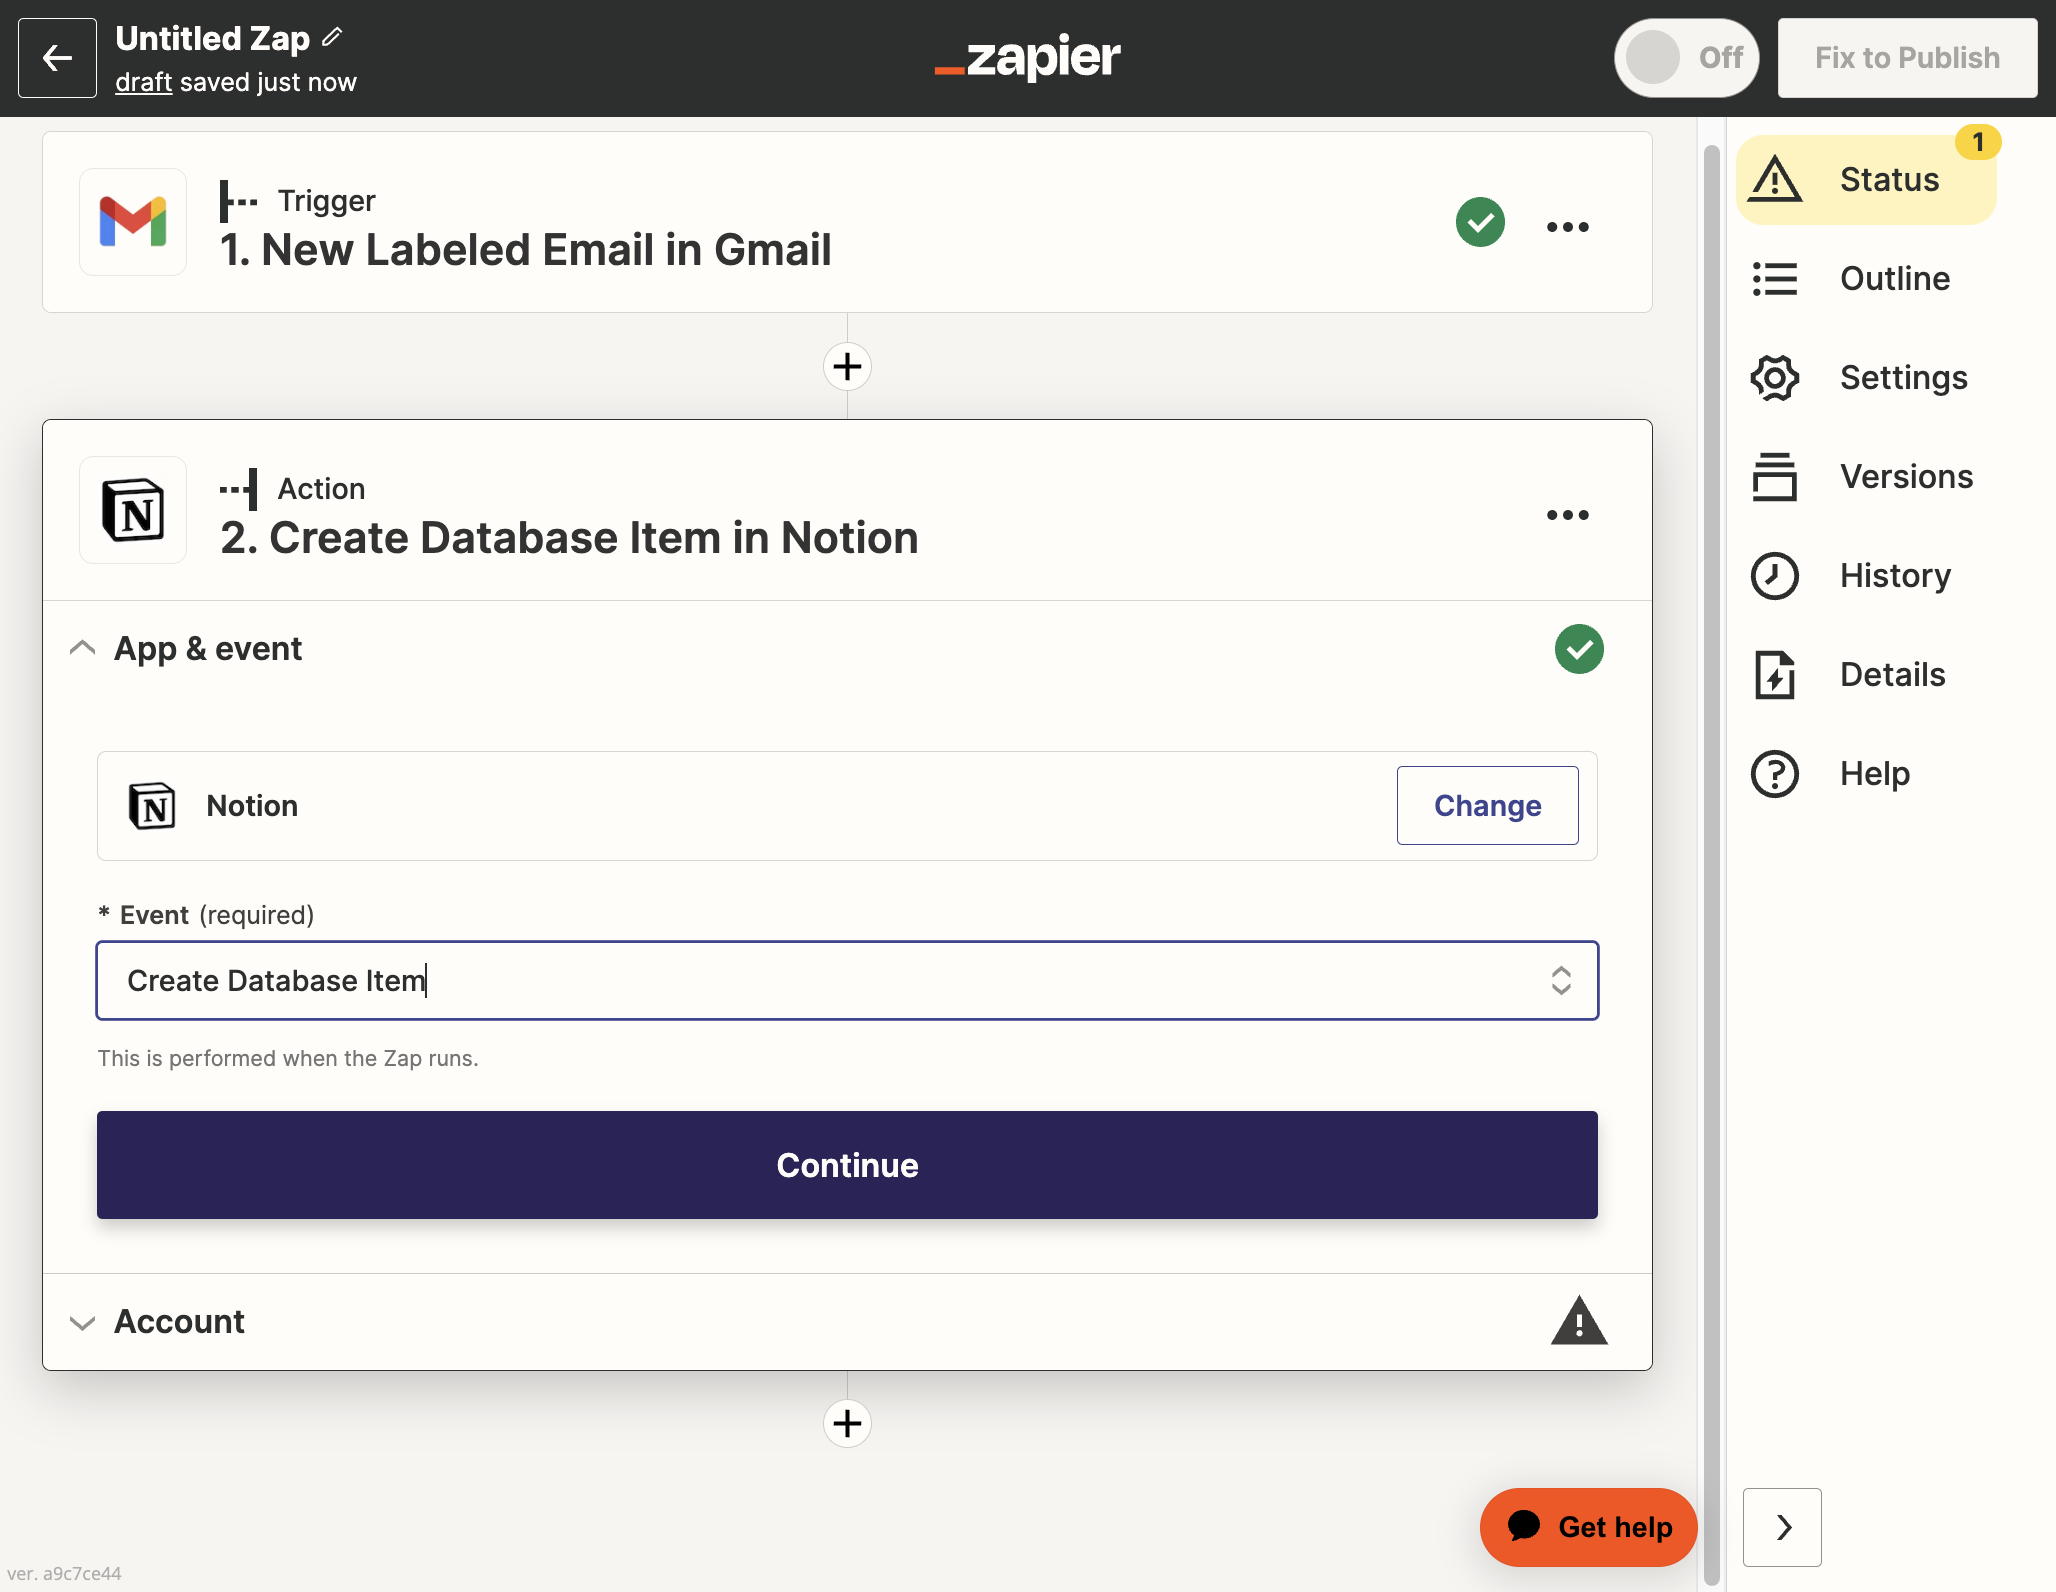Click the Continue button
2056x1592 pixels.
coord(847,1165)
